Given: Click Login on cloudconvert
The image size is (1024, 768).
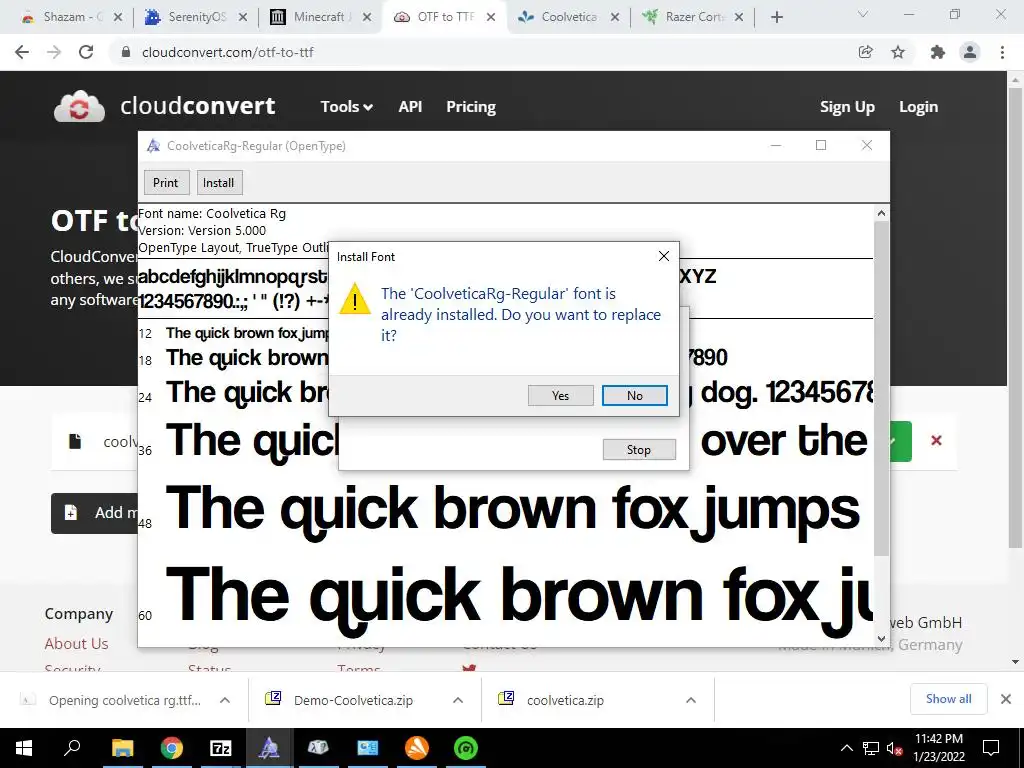Looking at the screenshot, I should (918, 106).
